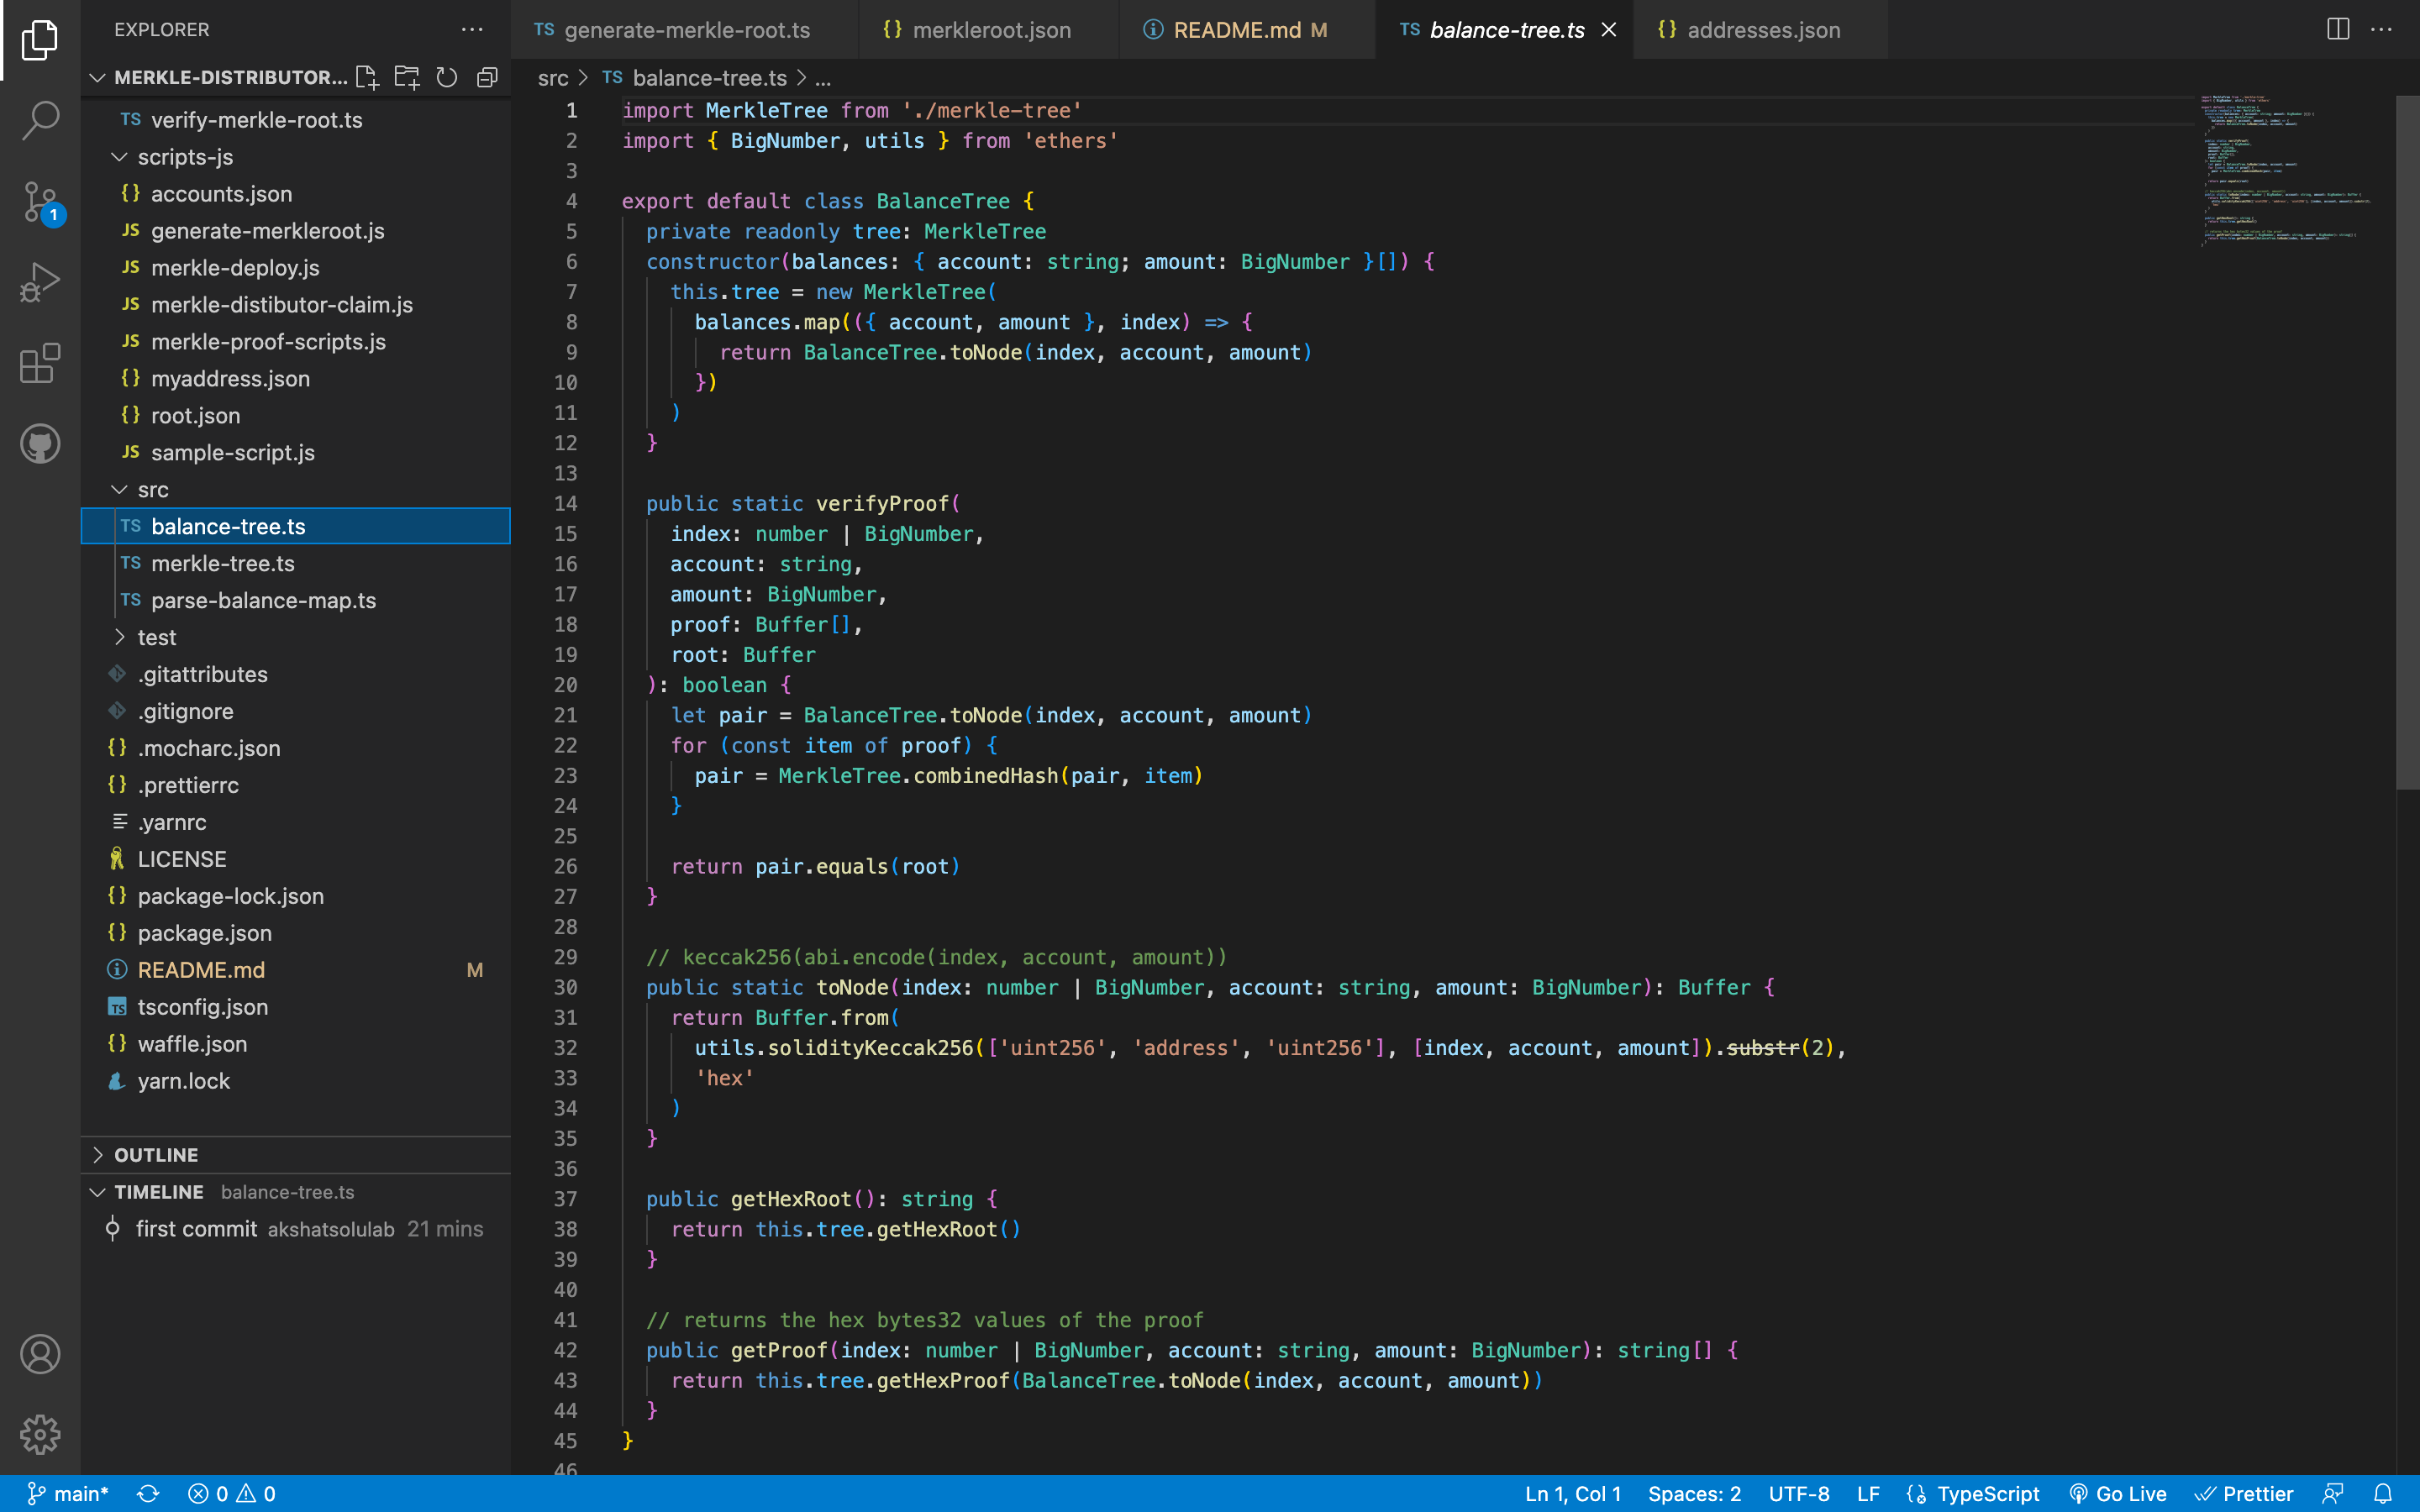Collapse the TIMELINE section

296,1192
